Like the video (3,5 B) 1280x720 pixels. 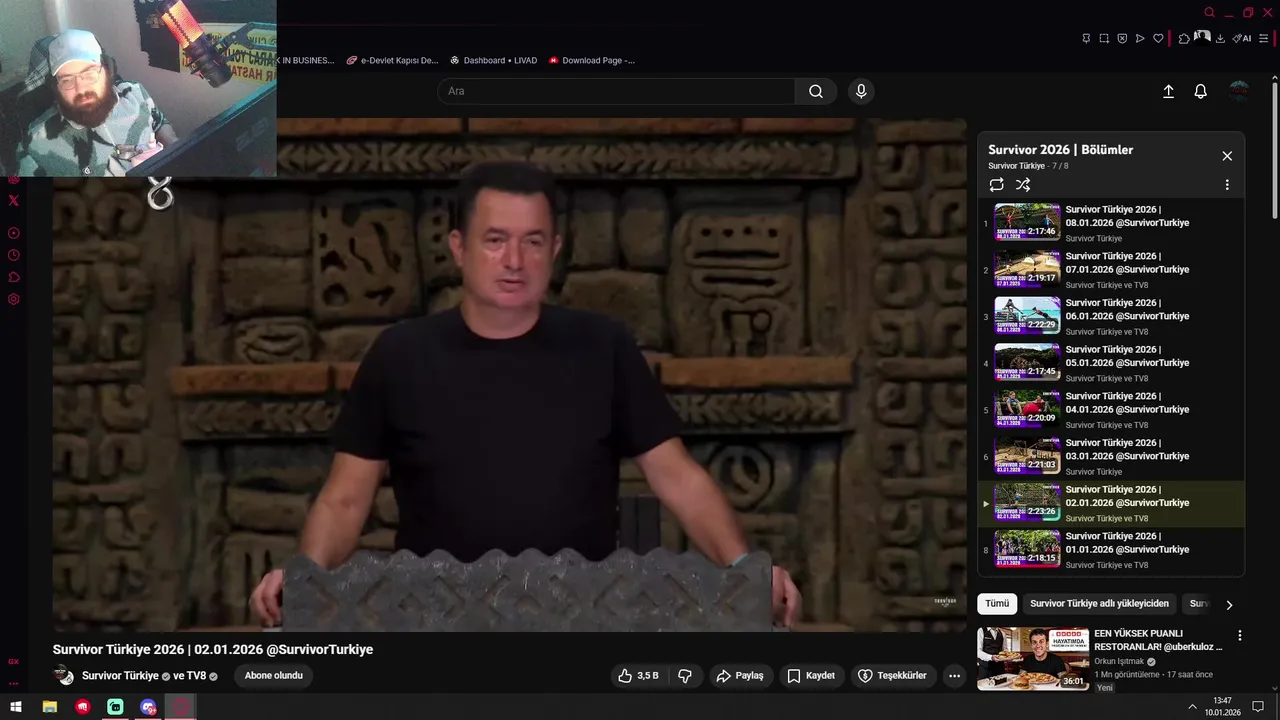638,676
